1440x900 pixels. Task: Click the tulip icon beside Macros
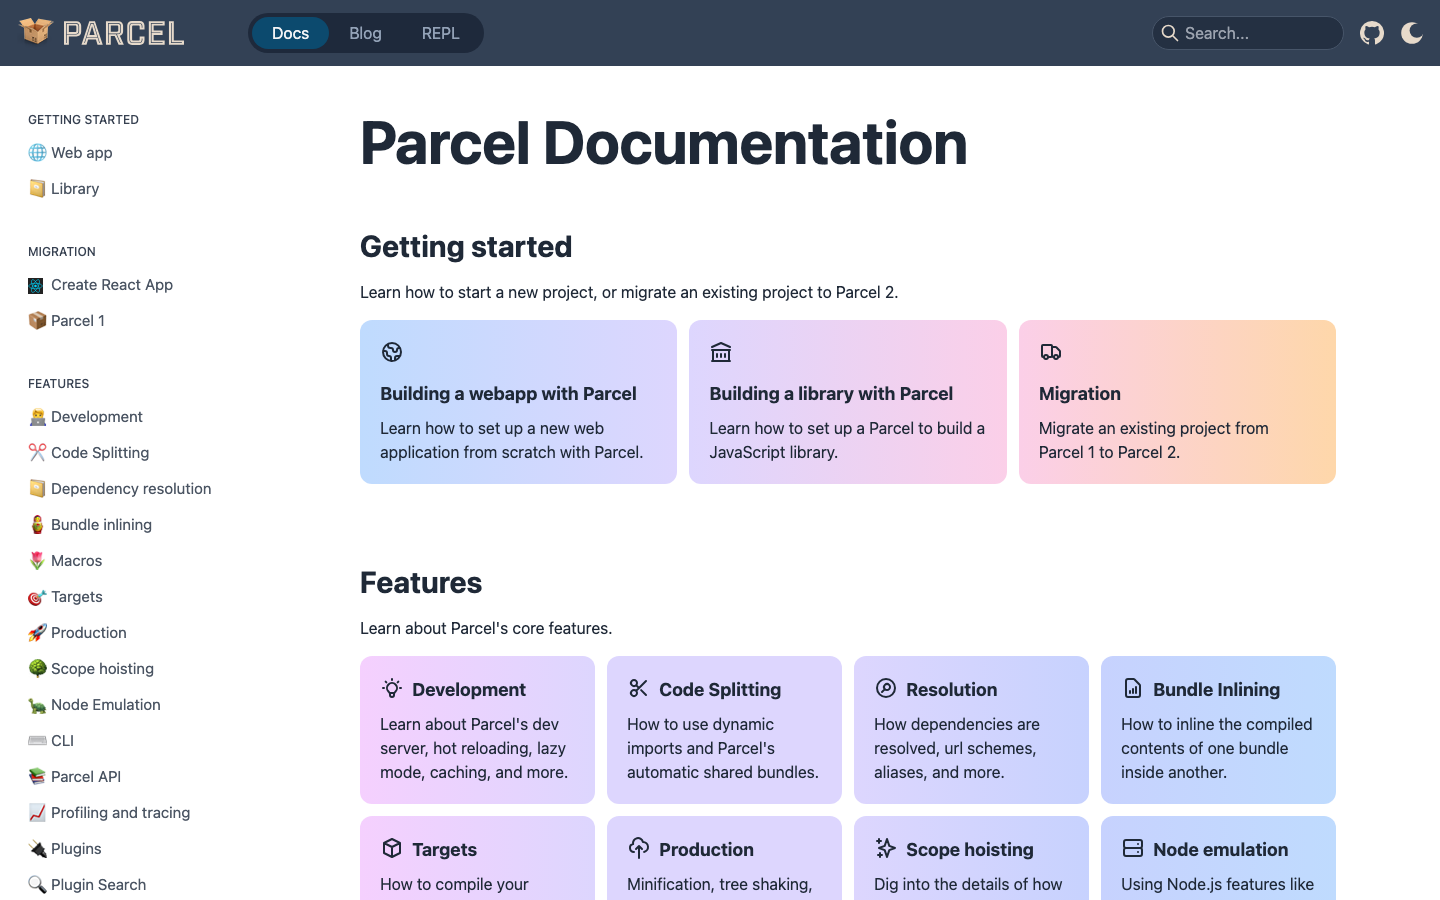[37, 560]
